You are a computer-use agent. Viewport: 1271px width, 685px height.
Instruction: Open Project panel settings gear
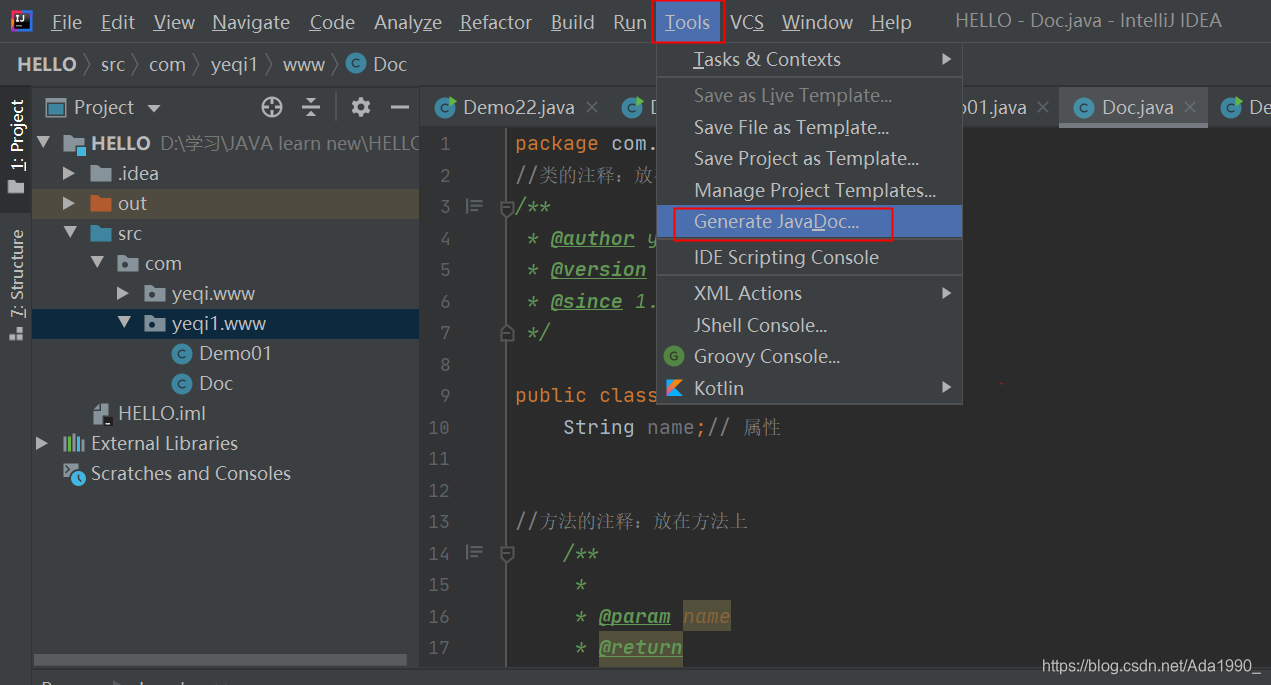(361, 107)
